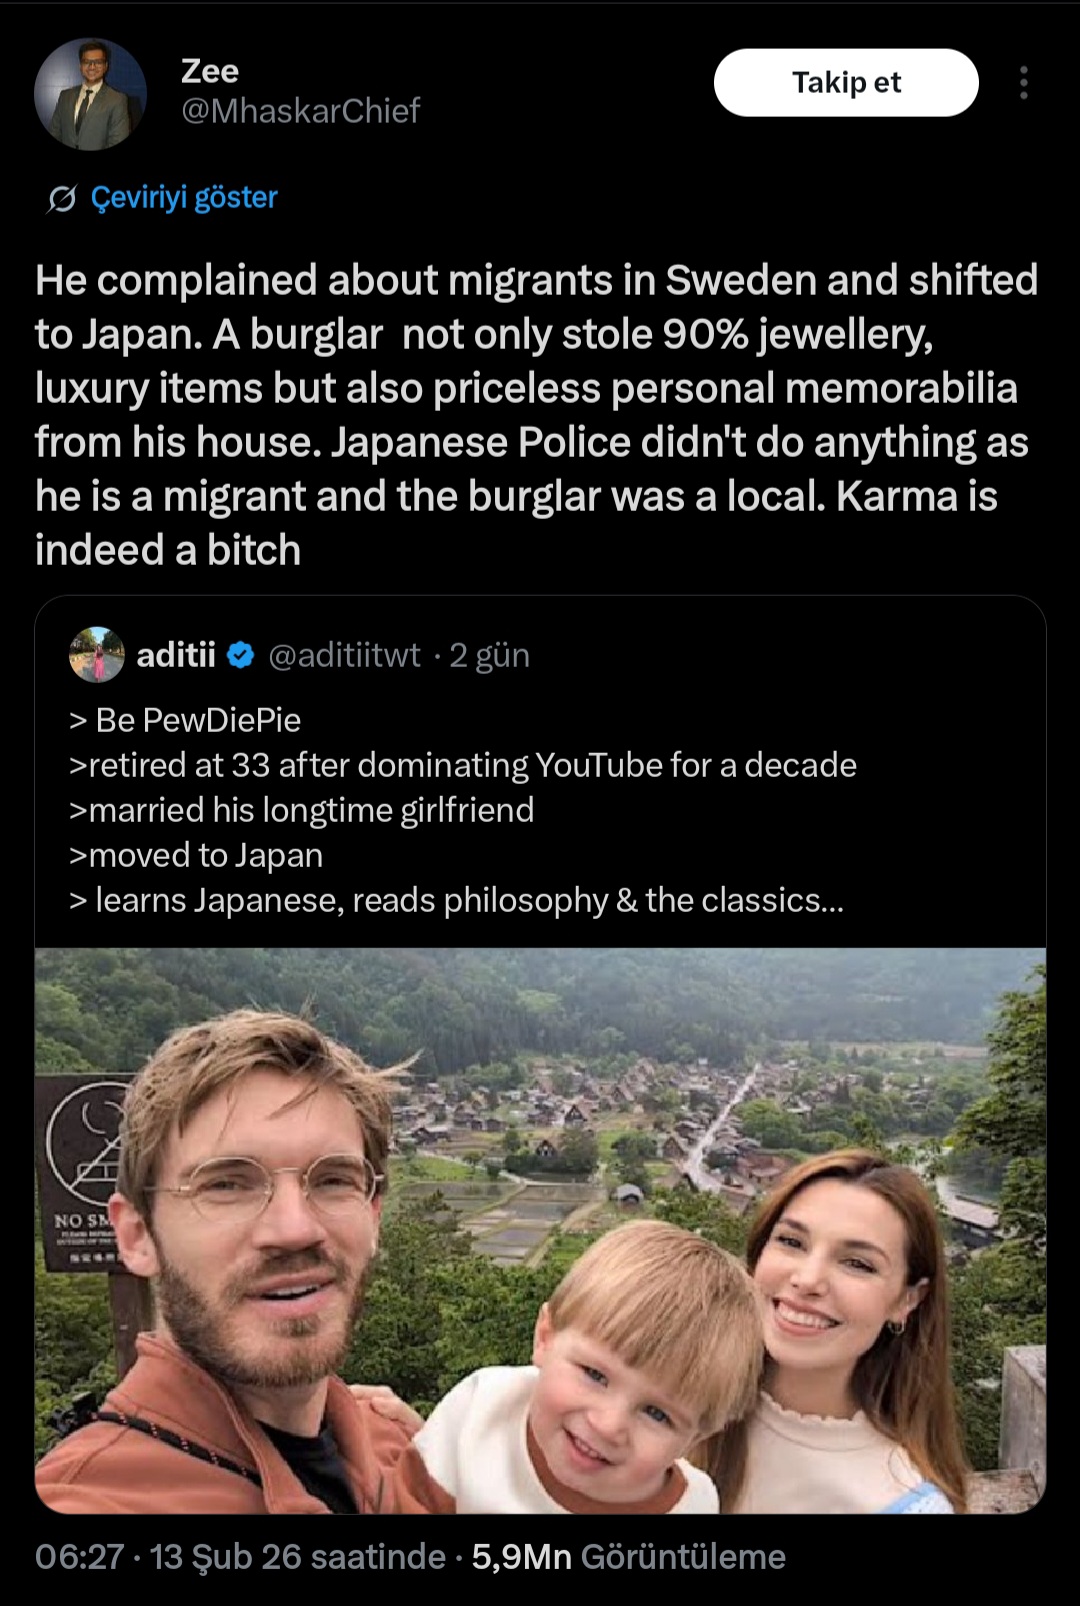
Task: Click the @aditiitwt handle
Action: pyautogui.click(x=344, y=655)
